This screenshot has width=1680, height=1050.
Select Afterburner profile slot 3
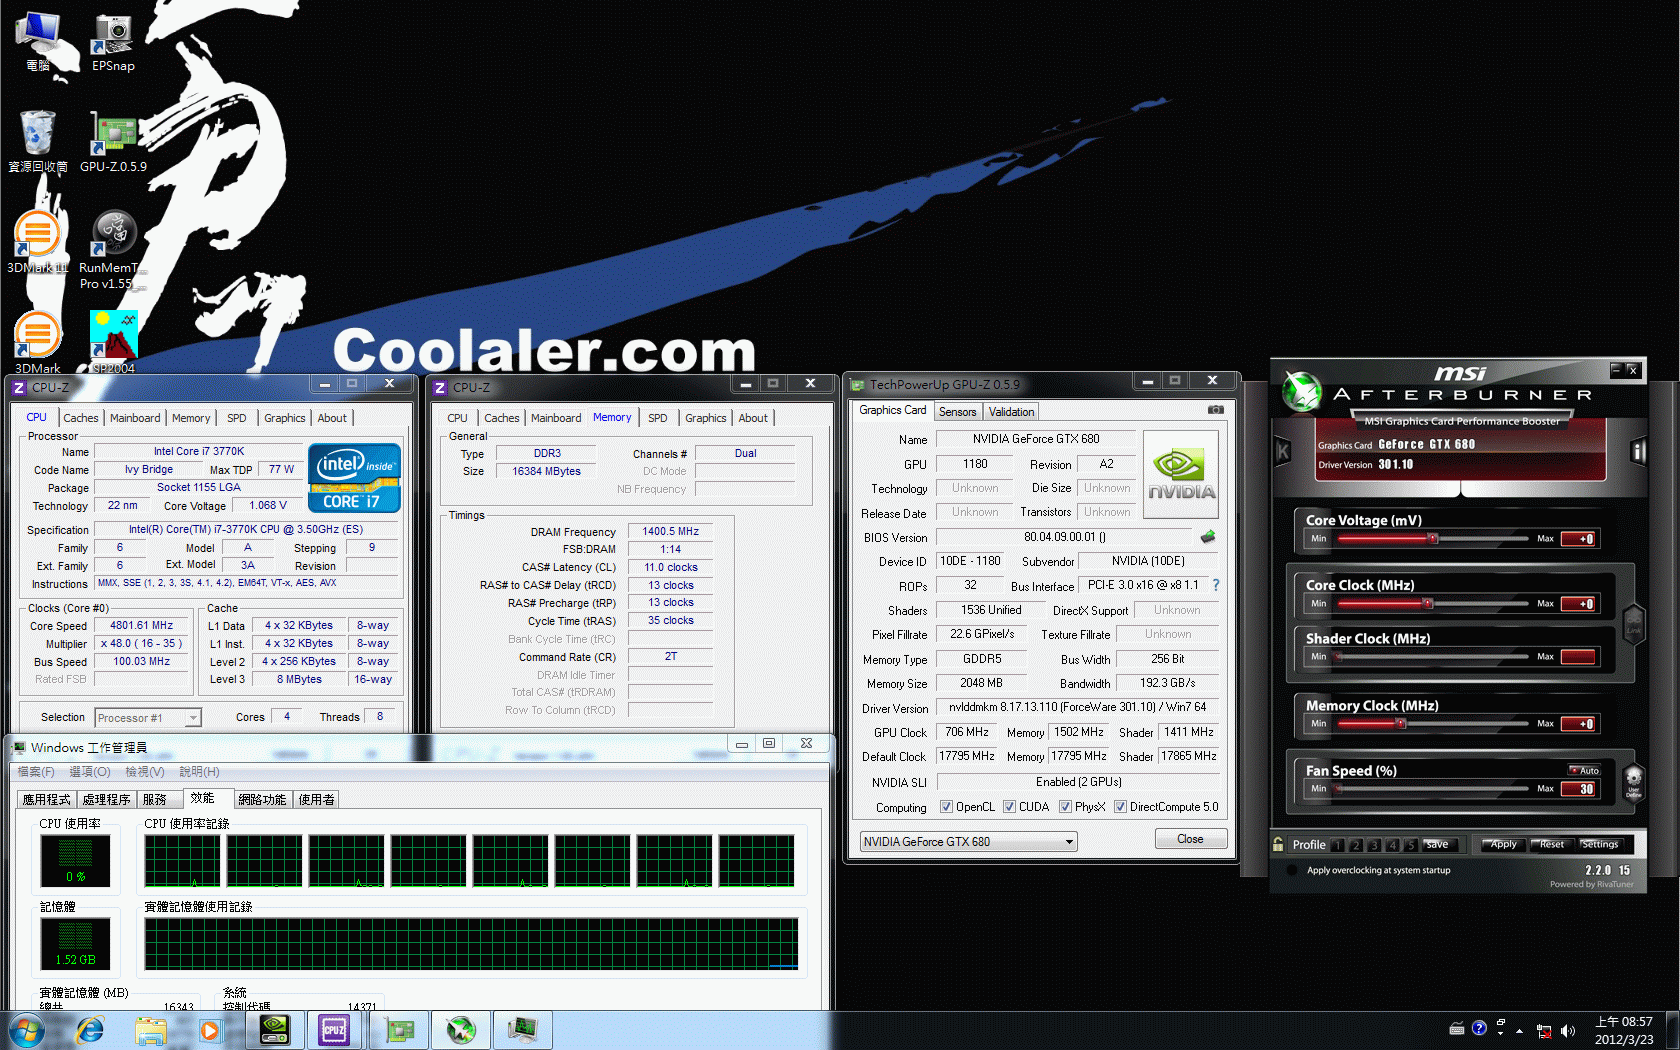coord(1374,845)
